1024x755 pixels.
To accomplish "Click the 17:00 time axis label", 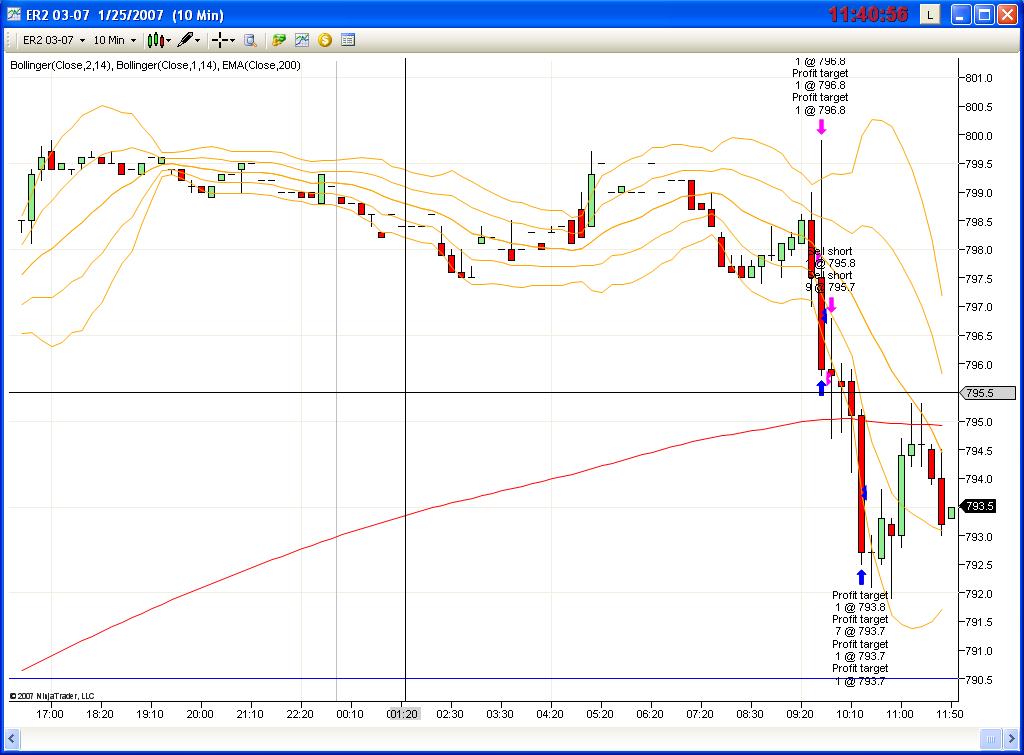I will pos(50,715).
